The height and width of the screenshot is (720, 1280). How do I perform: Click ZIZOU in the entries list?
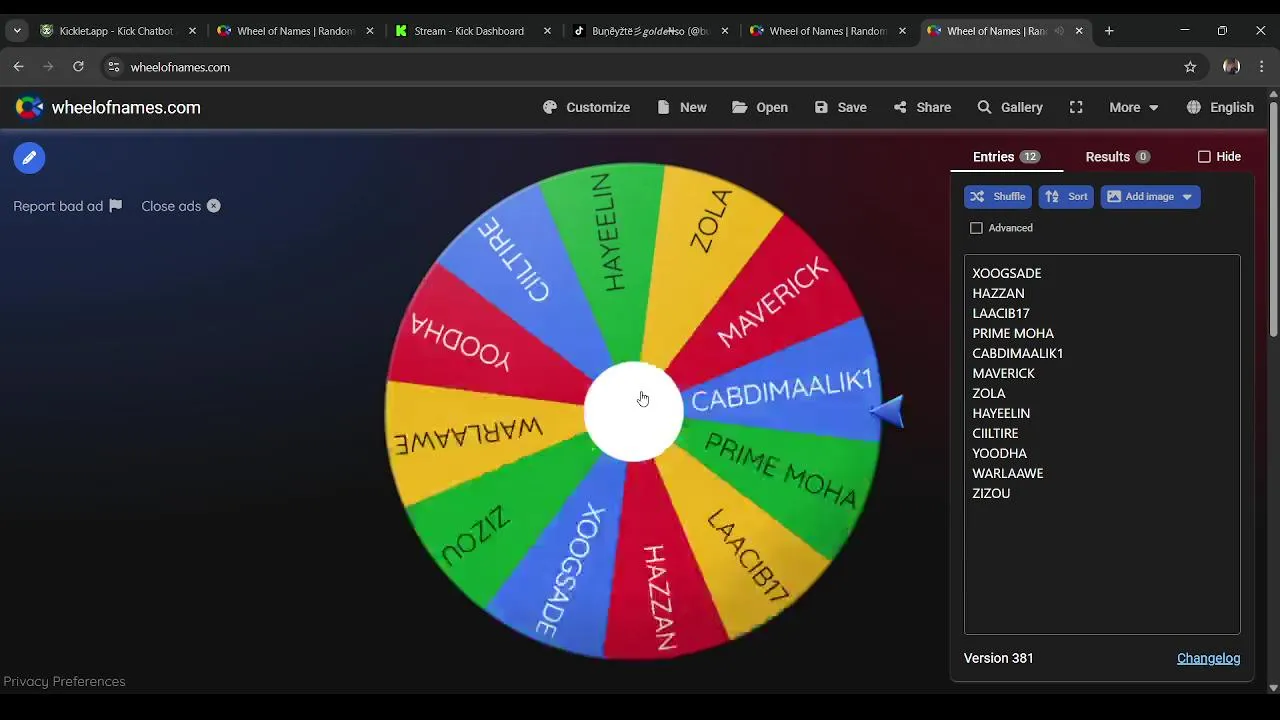pyautogui.click(x=991, y=493)
